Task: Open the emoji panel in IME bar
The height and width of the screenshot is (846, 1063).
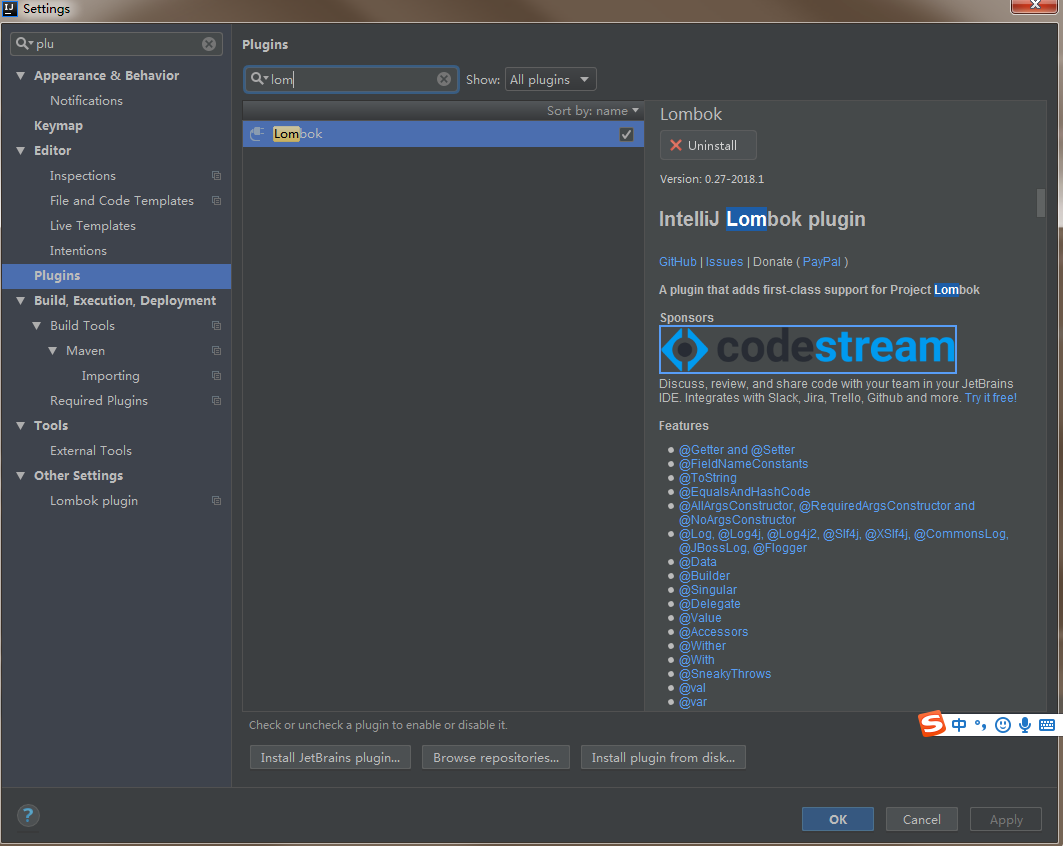Action: point(1003,725)
